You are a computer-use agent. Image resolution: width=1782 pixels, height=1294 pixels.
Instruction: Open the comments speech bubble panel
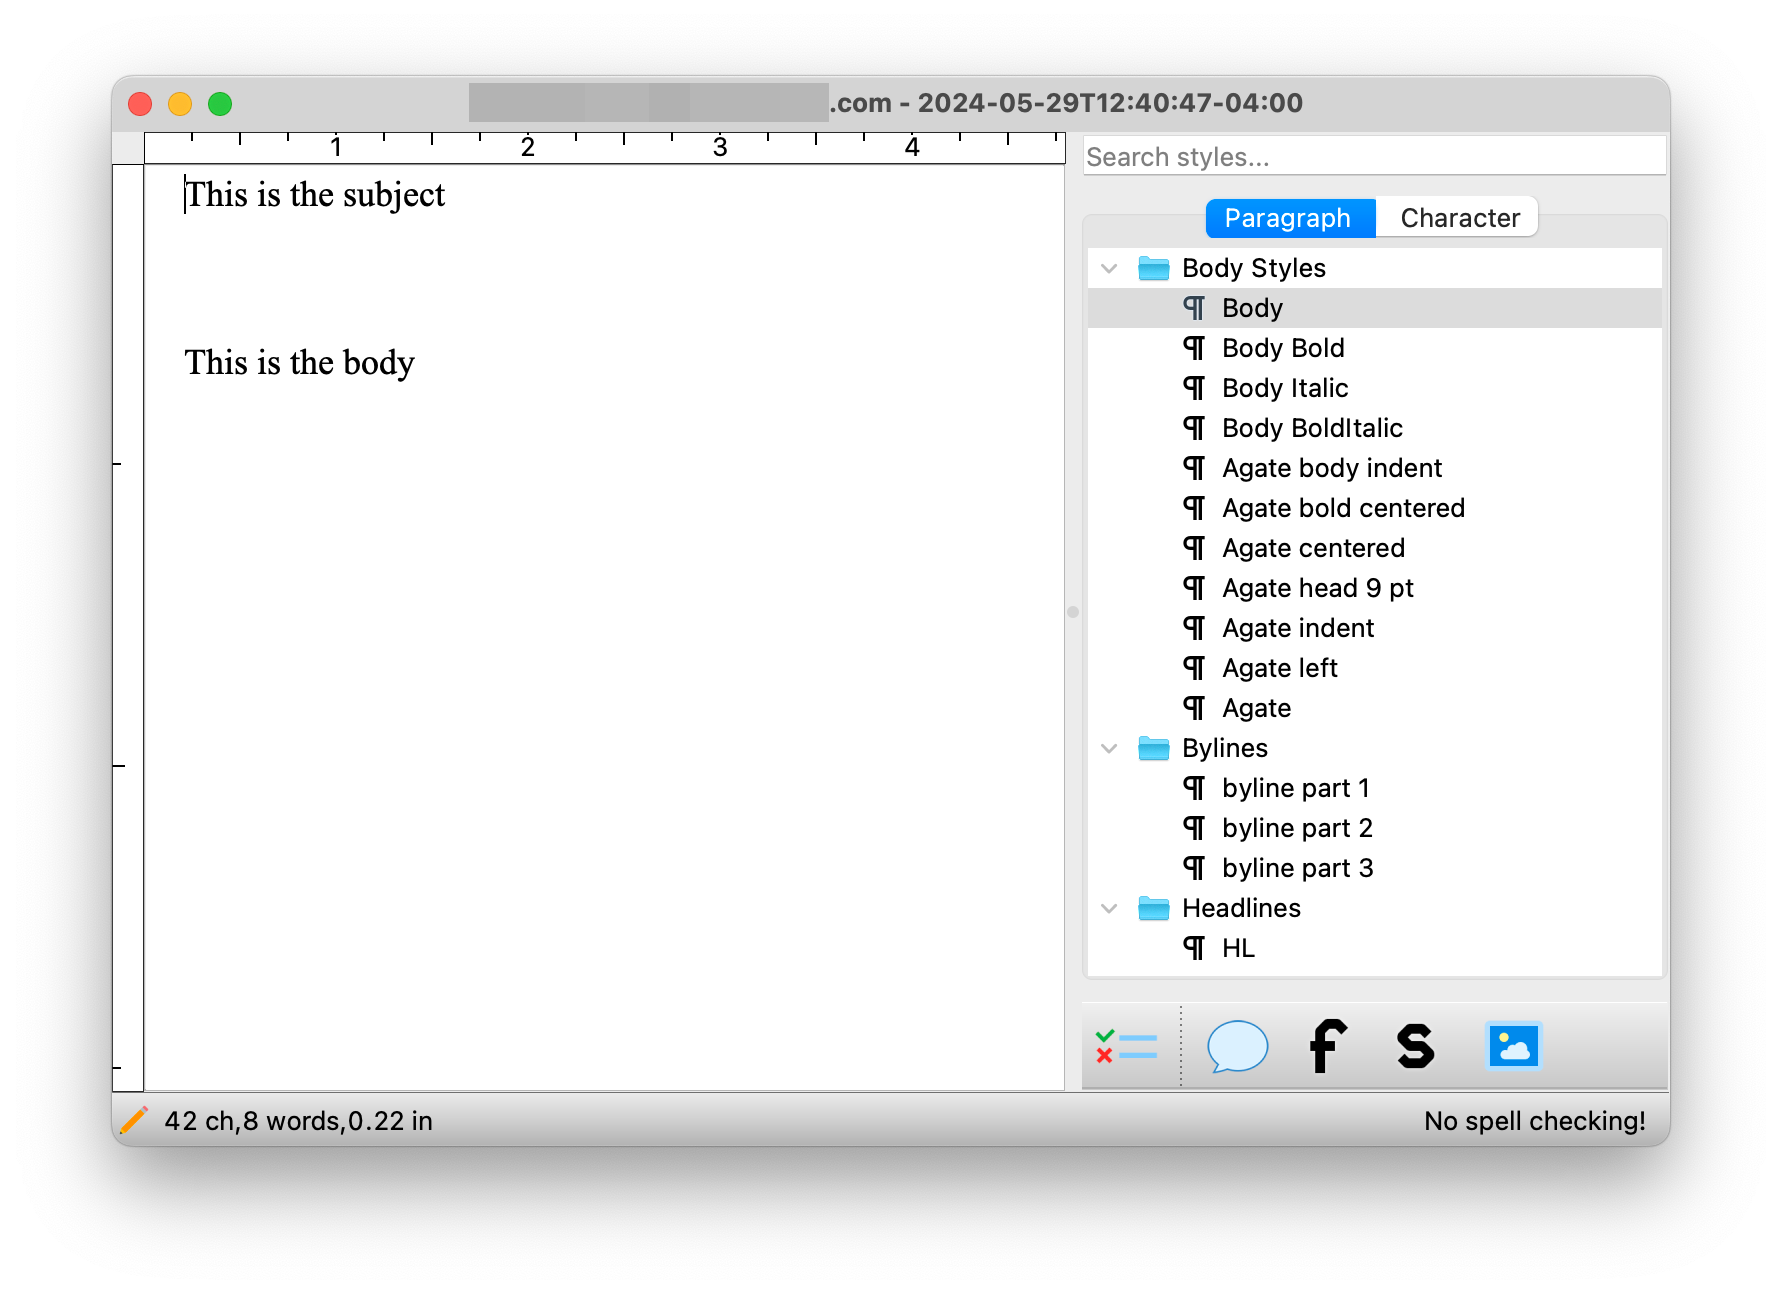point(1237,1047)
